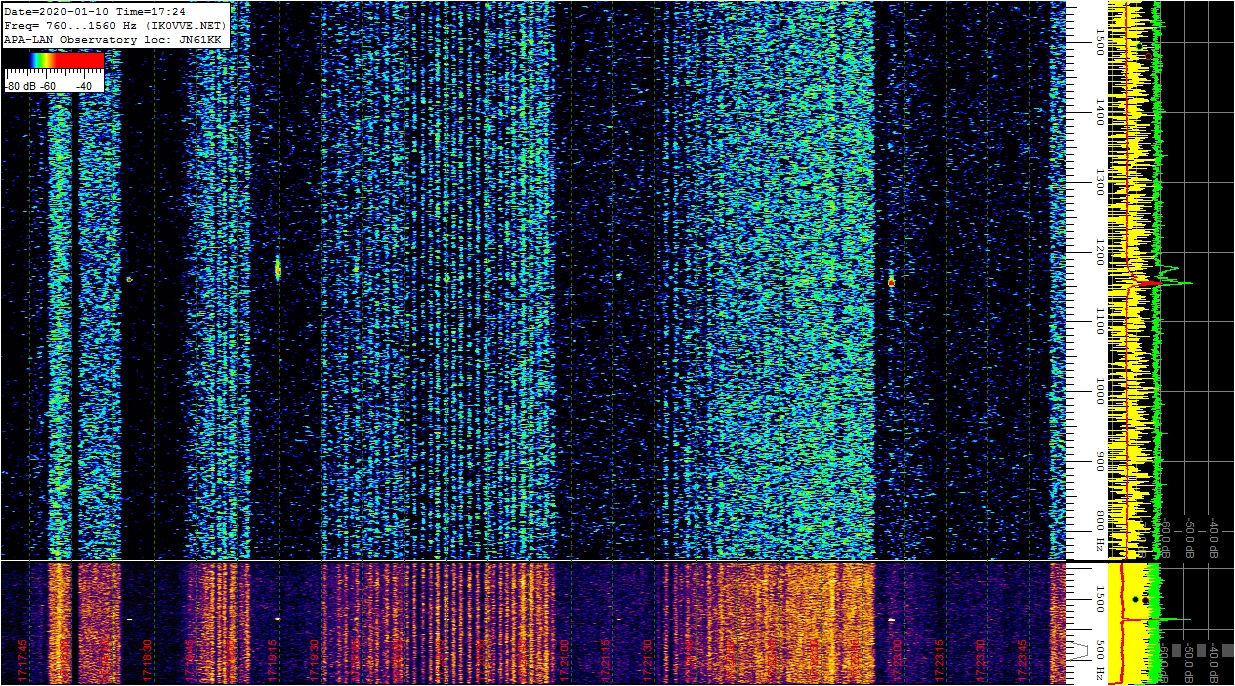Click the 1300 frequency axis label

1099,182
